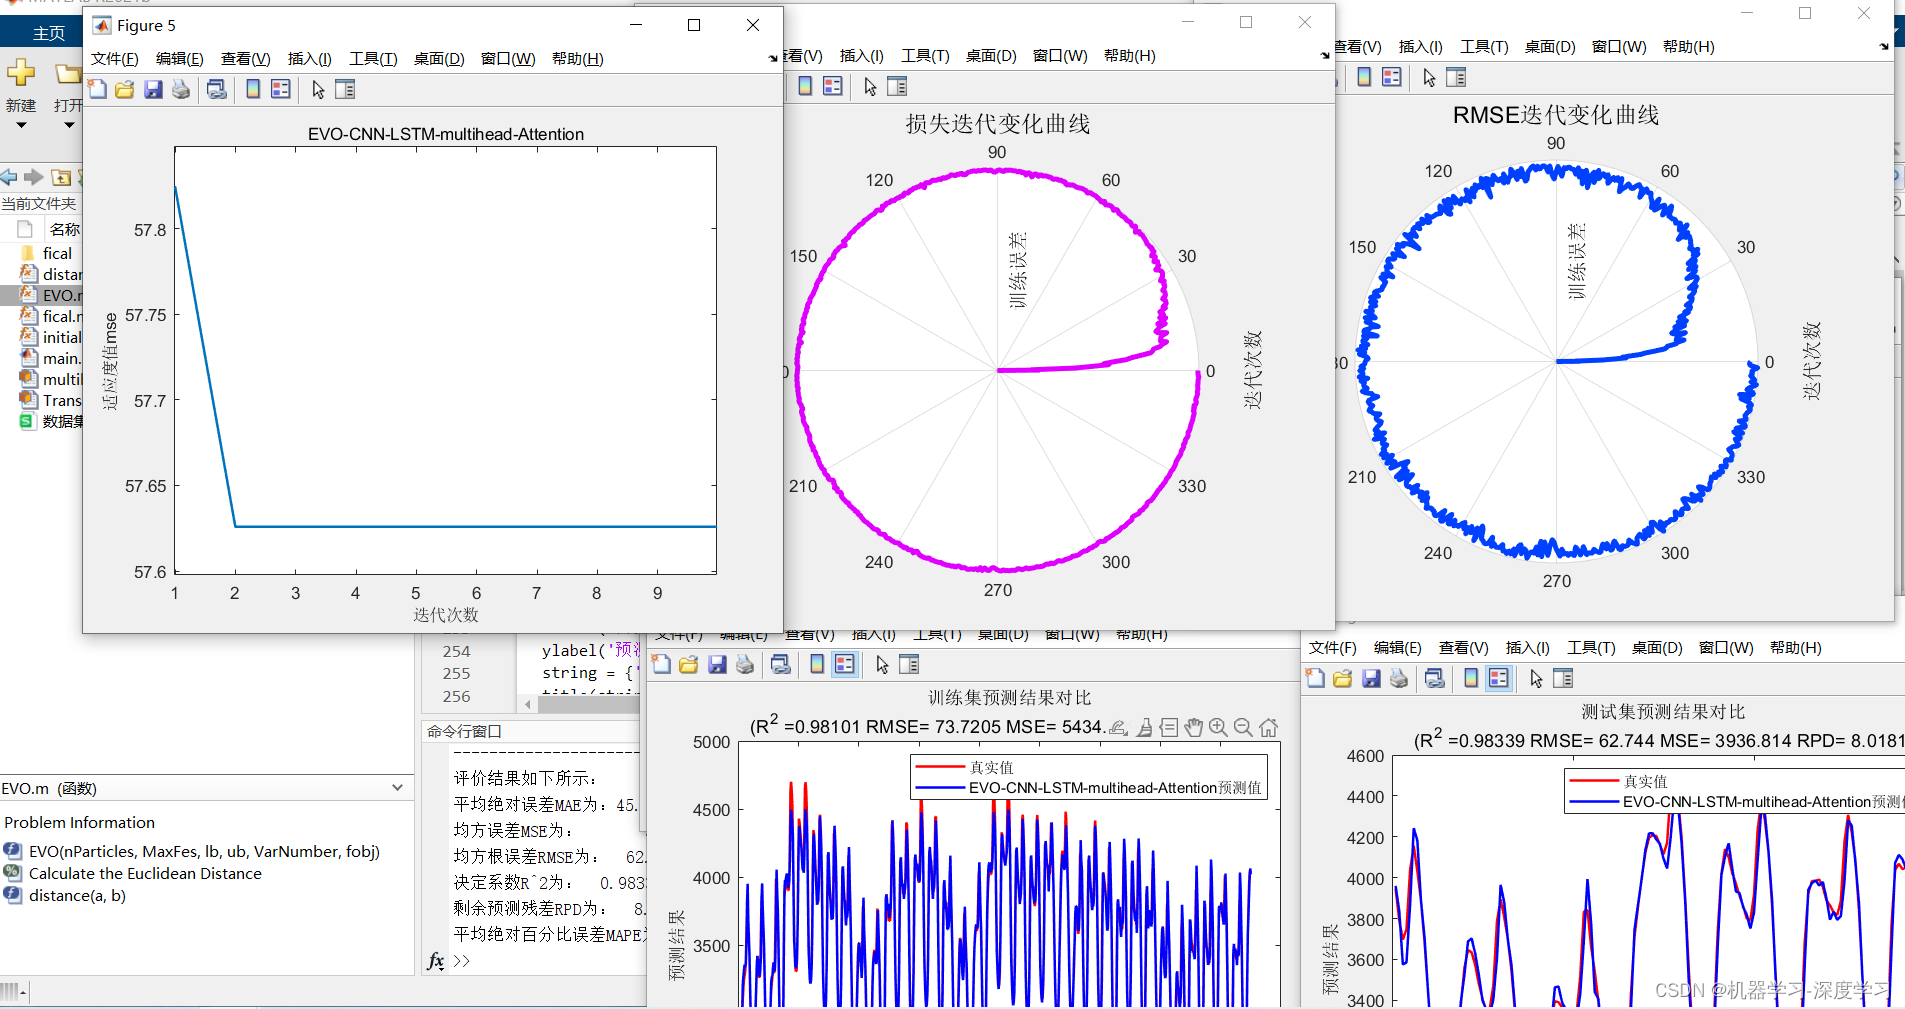Image resolution: width=1905 pixels, height=1009 pixels.
Task: Open the EVO.m (函数) dropdown
Action: (x=398, y=788)
